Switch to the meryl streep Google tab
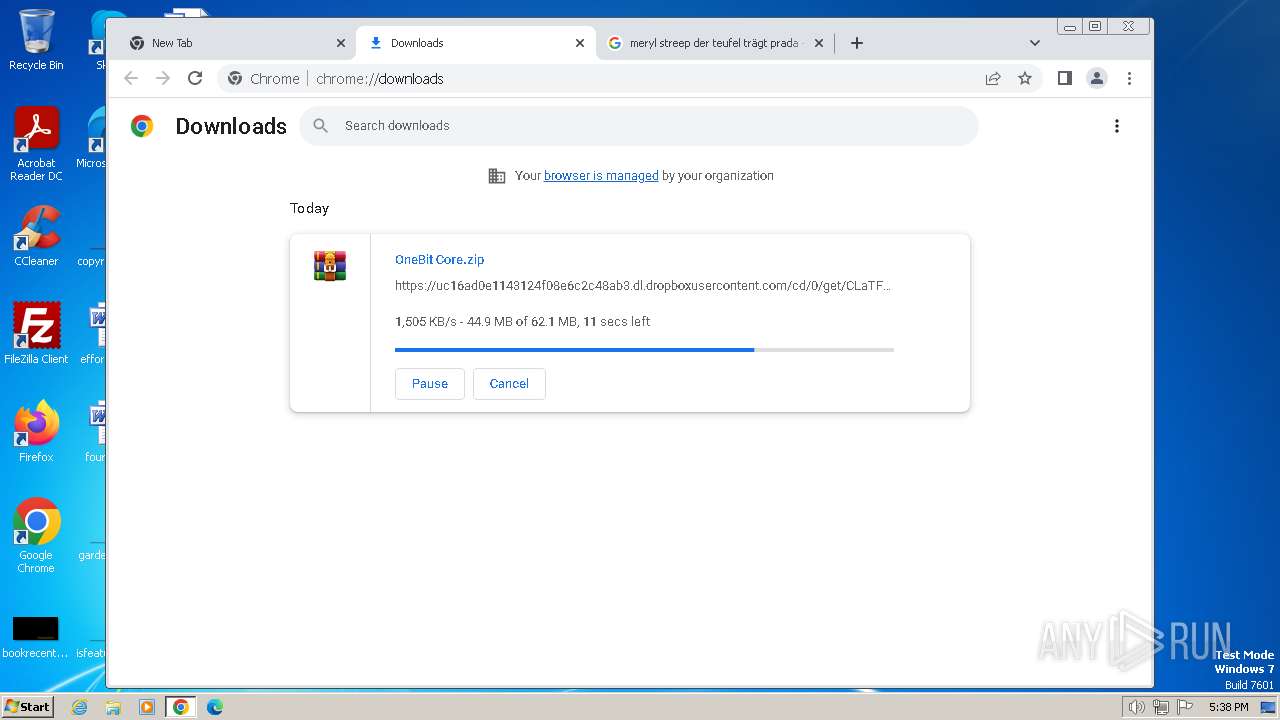Screen dimensions: 1280x720 click(714, 43)
